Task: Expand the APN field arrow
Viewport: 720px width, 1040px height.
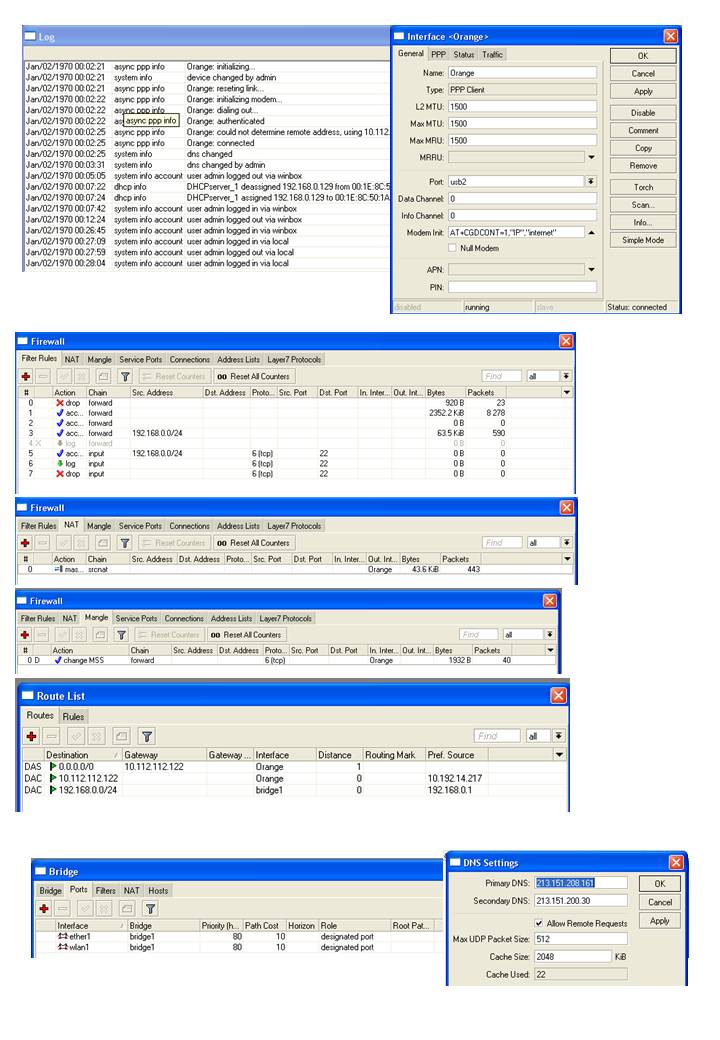Action: pos(591,269)
